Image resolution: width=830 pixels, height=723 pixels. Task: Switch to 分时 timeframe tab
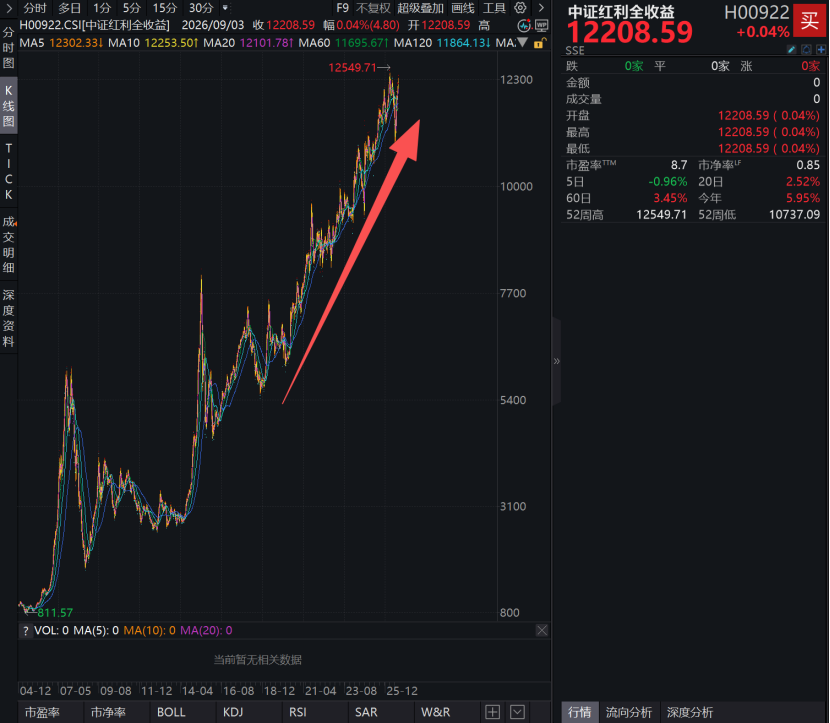click(35, 8)
